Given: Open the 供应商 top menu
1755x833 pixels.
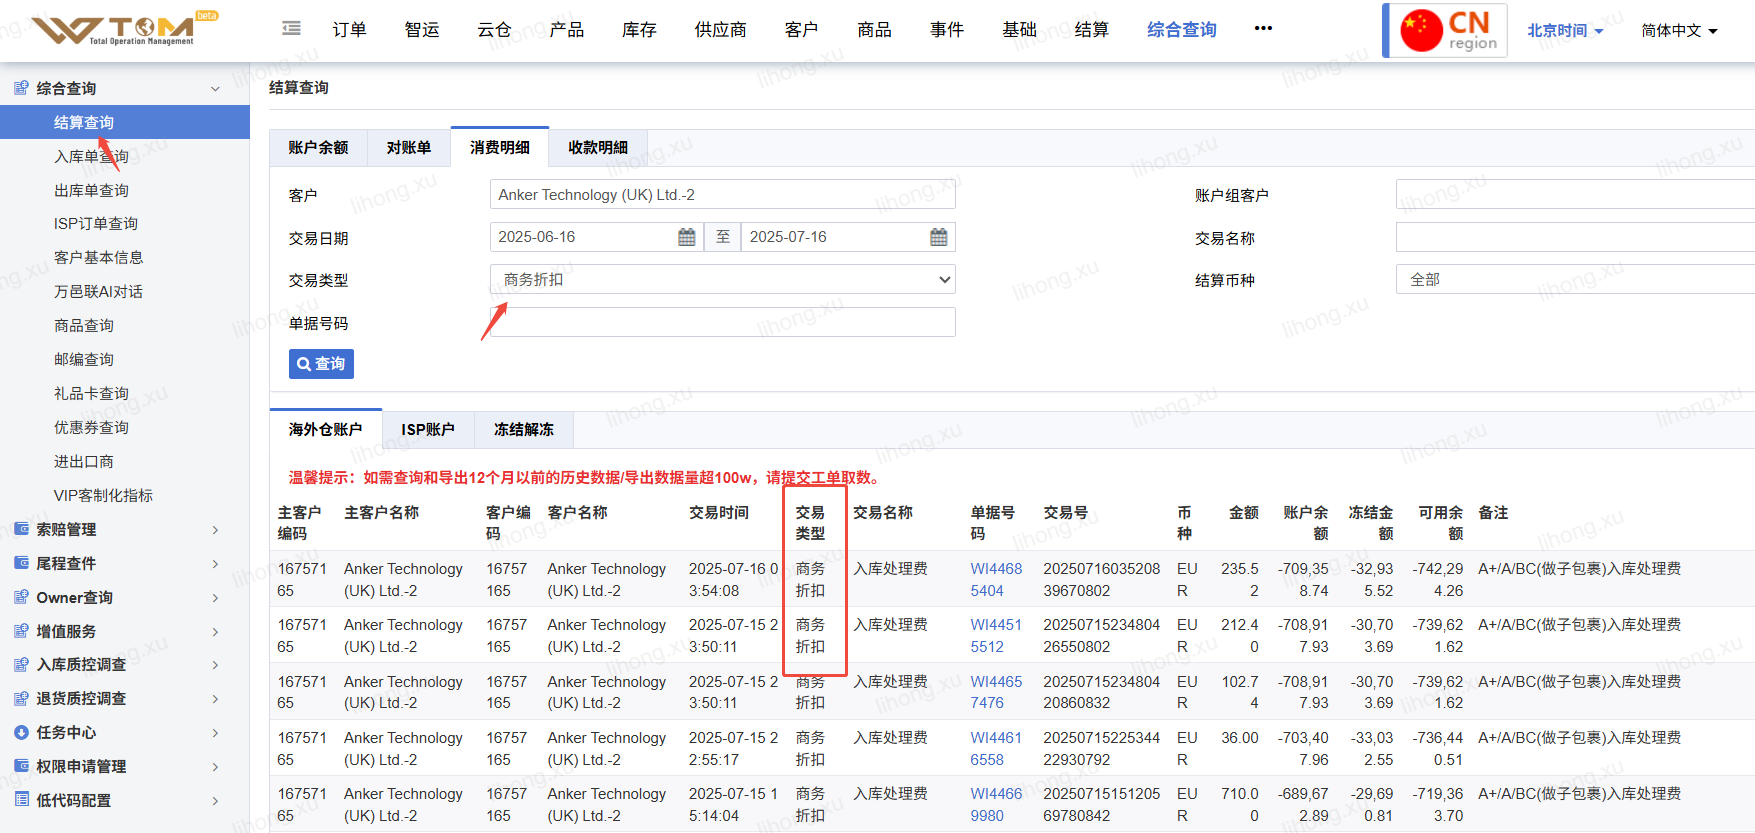Looking at the screenshot, I should (720, 29).
